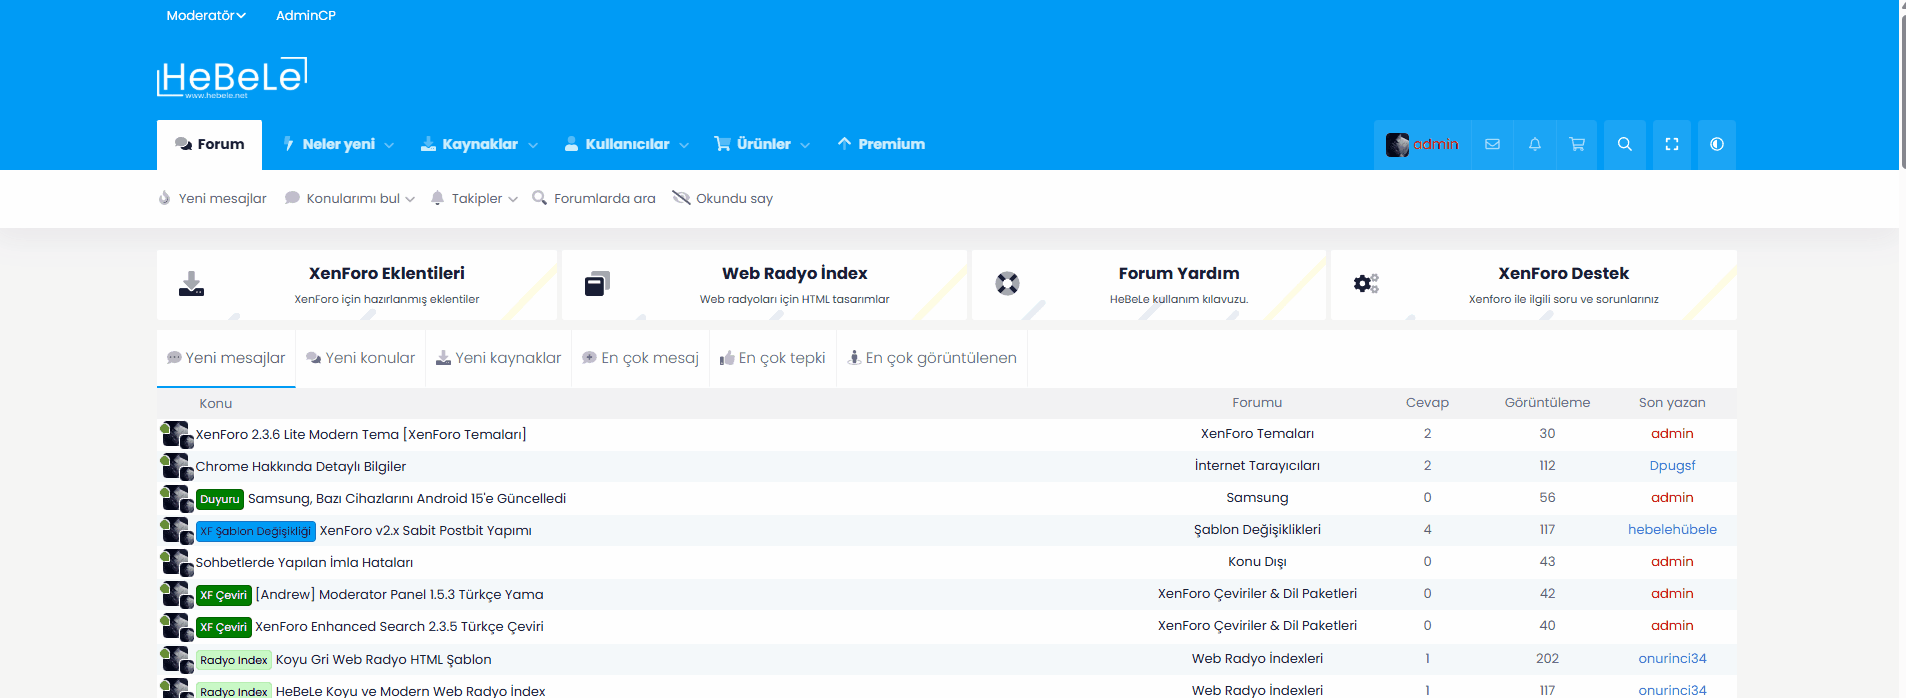Open the Forum Yardım card title
The height and width of the screenshot is (698, 1906).
1179,273
